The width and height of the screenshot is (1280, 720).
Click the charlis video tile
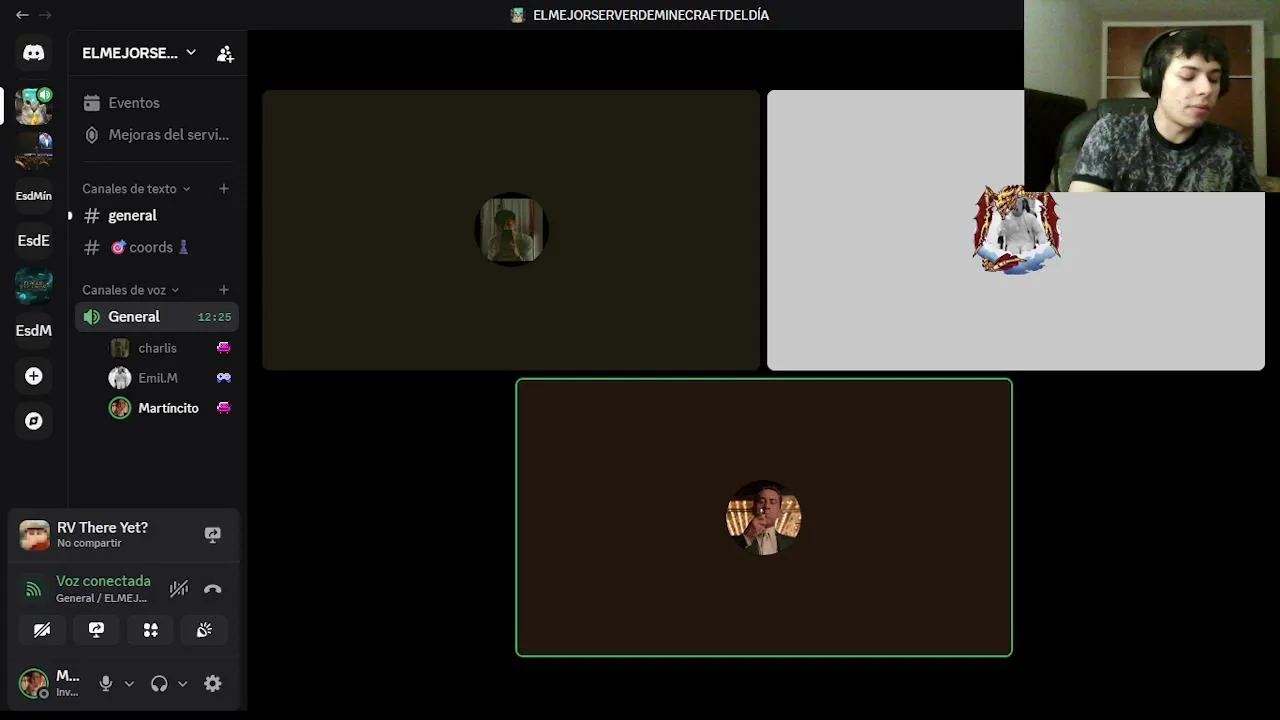(511, 230)
